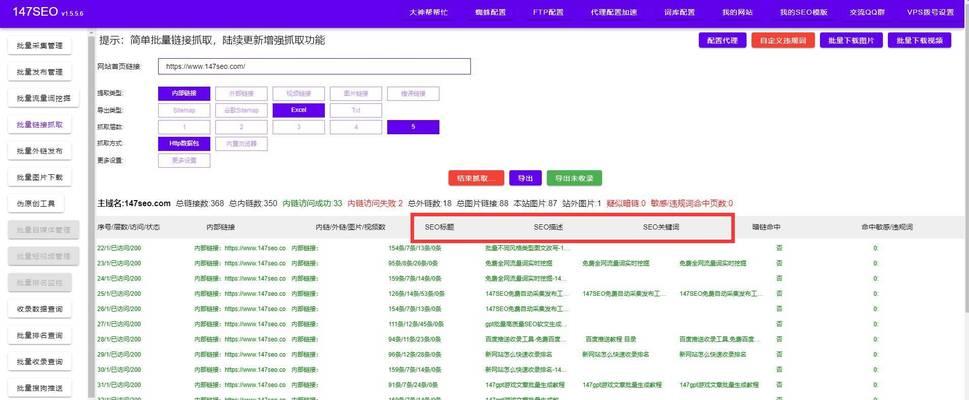Open 代理配置加速 settings
The width and height of the screenshot is (969, 400).
coord(614,12)
